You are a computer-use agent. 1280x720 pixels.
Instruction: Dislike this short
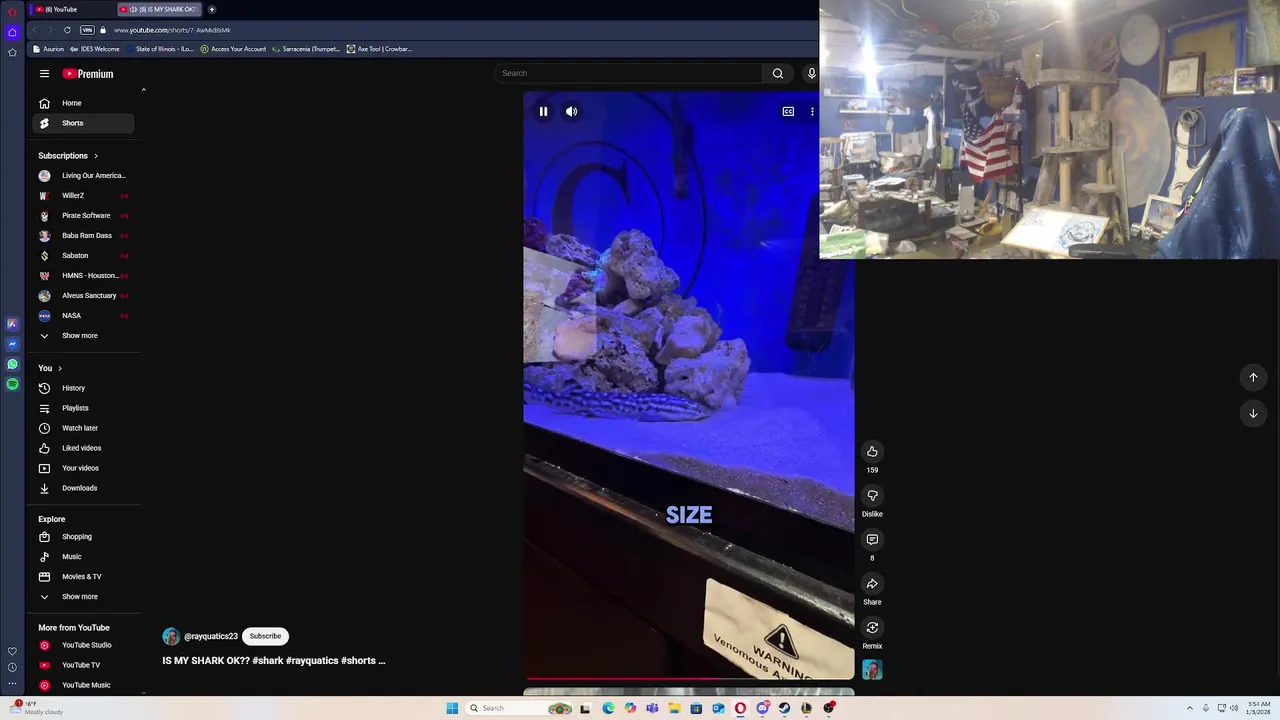tap(872, 496)
